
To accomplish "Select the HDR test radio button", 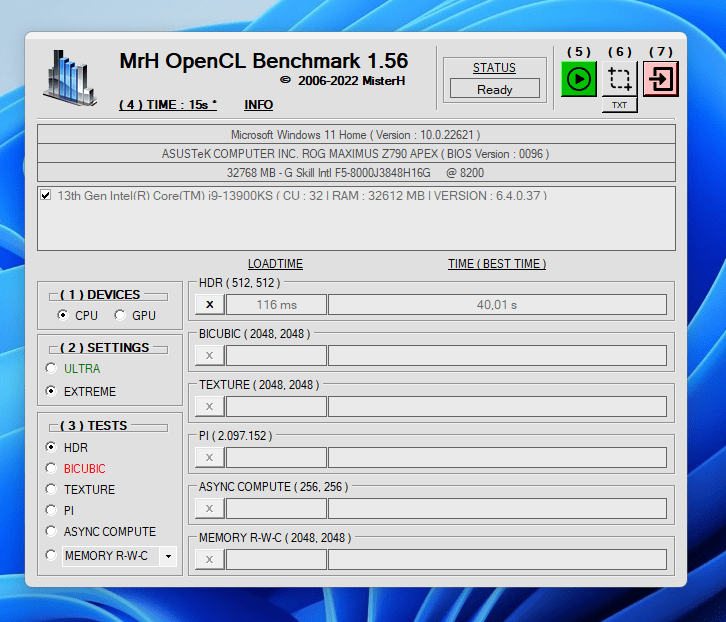I will coord(51,447).
